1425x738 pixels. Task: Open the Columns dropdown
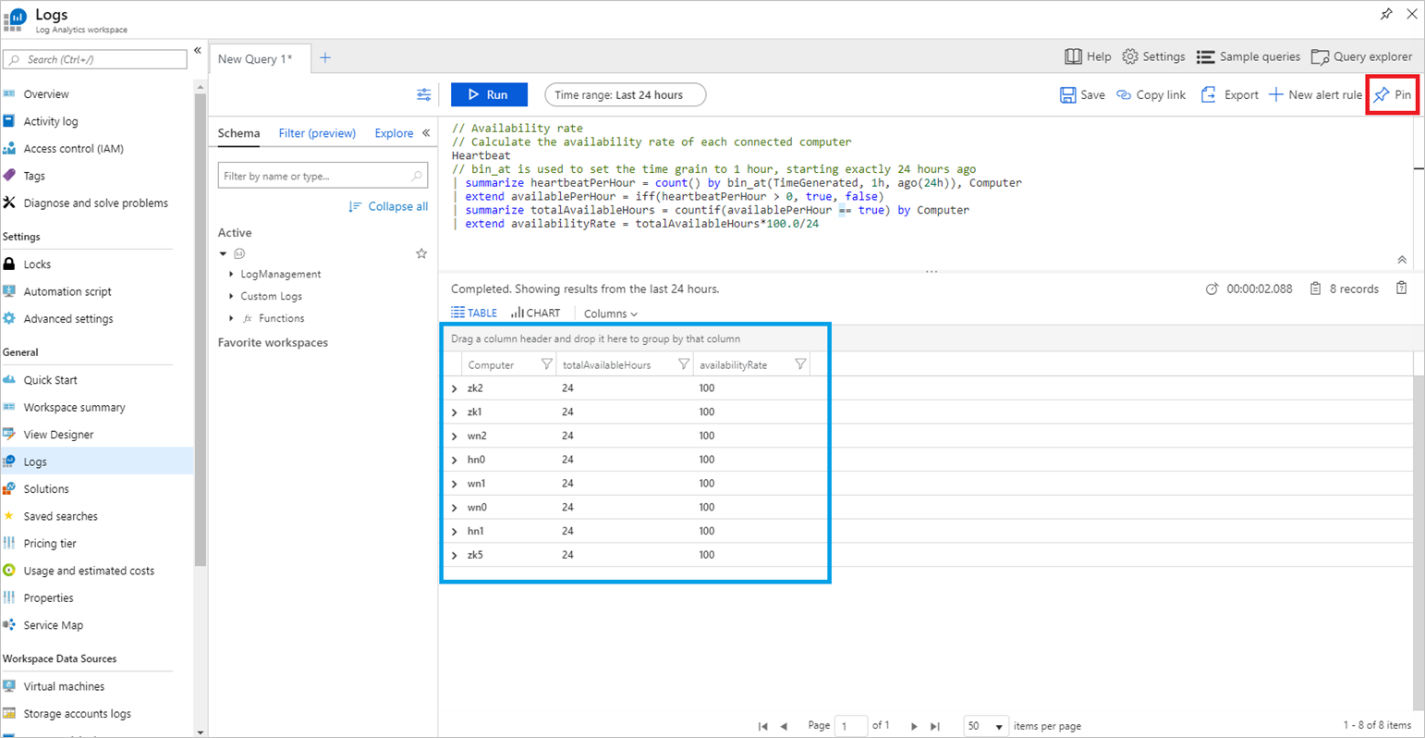[x=610, y=314]
